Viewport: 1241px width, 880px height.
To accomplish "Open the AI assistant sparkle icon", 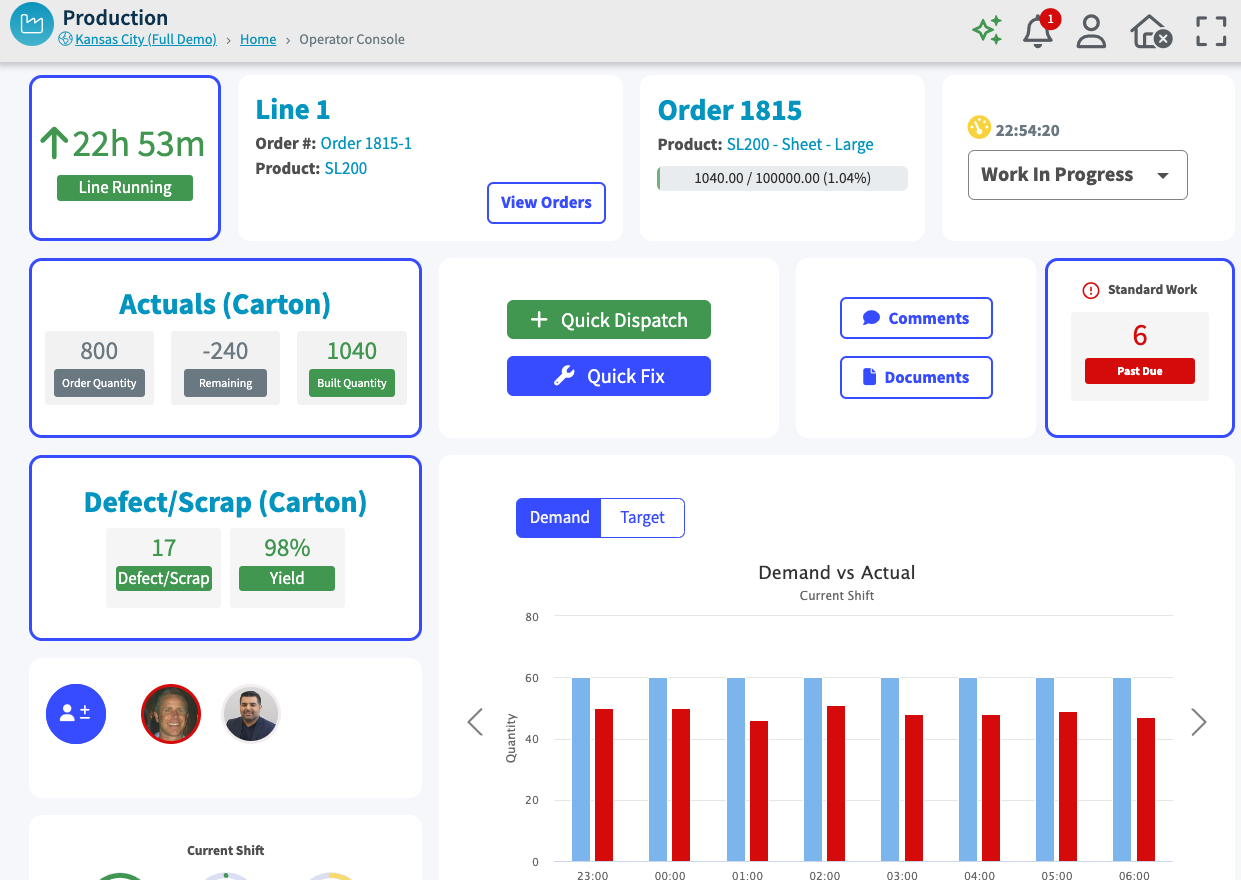I will (x=987, y=31).
